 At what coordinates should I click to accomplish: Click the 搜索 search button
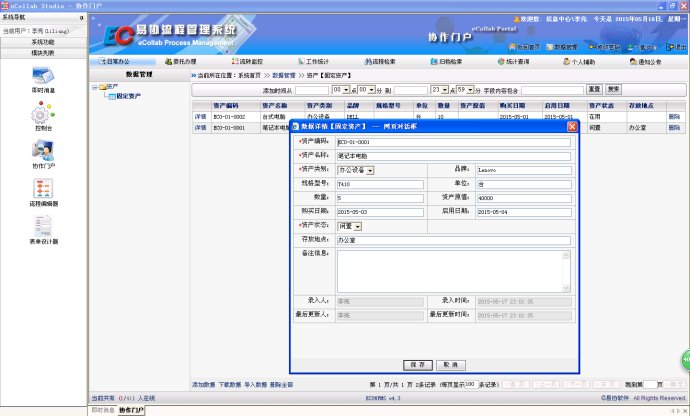(x=613, y=89)
